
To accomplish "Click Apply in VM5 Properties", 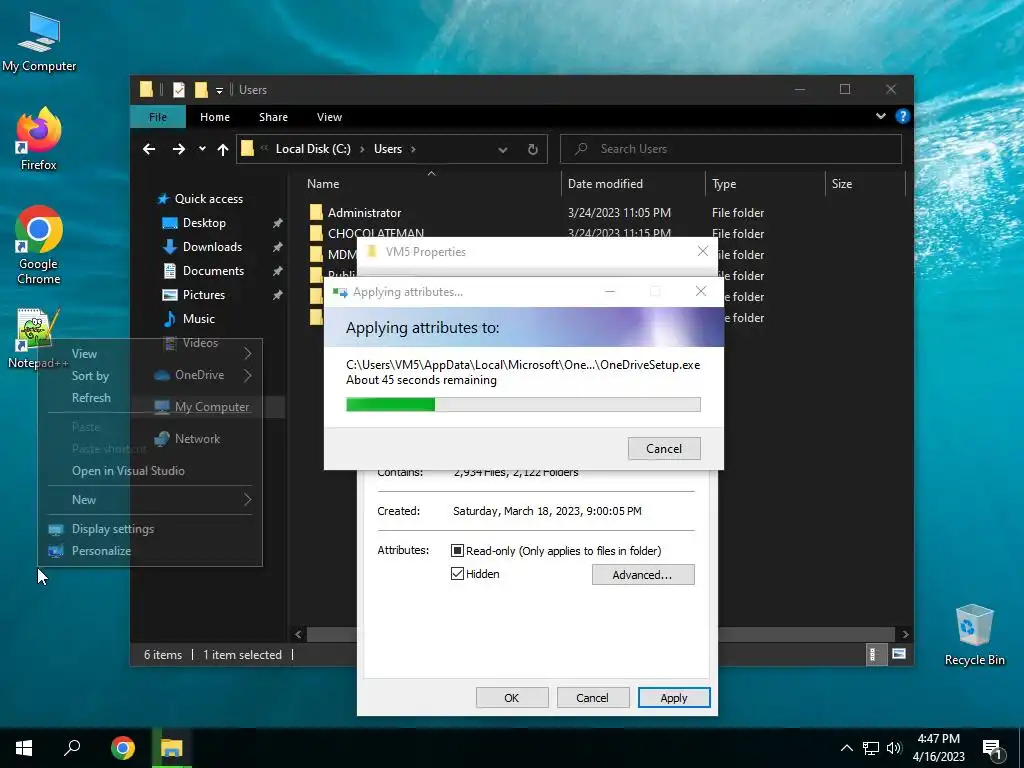I will click(674, 697).
